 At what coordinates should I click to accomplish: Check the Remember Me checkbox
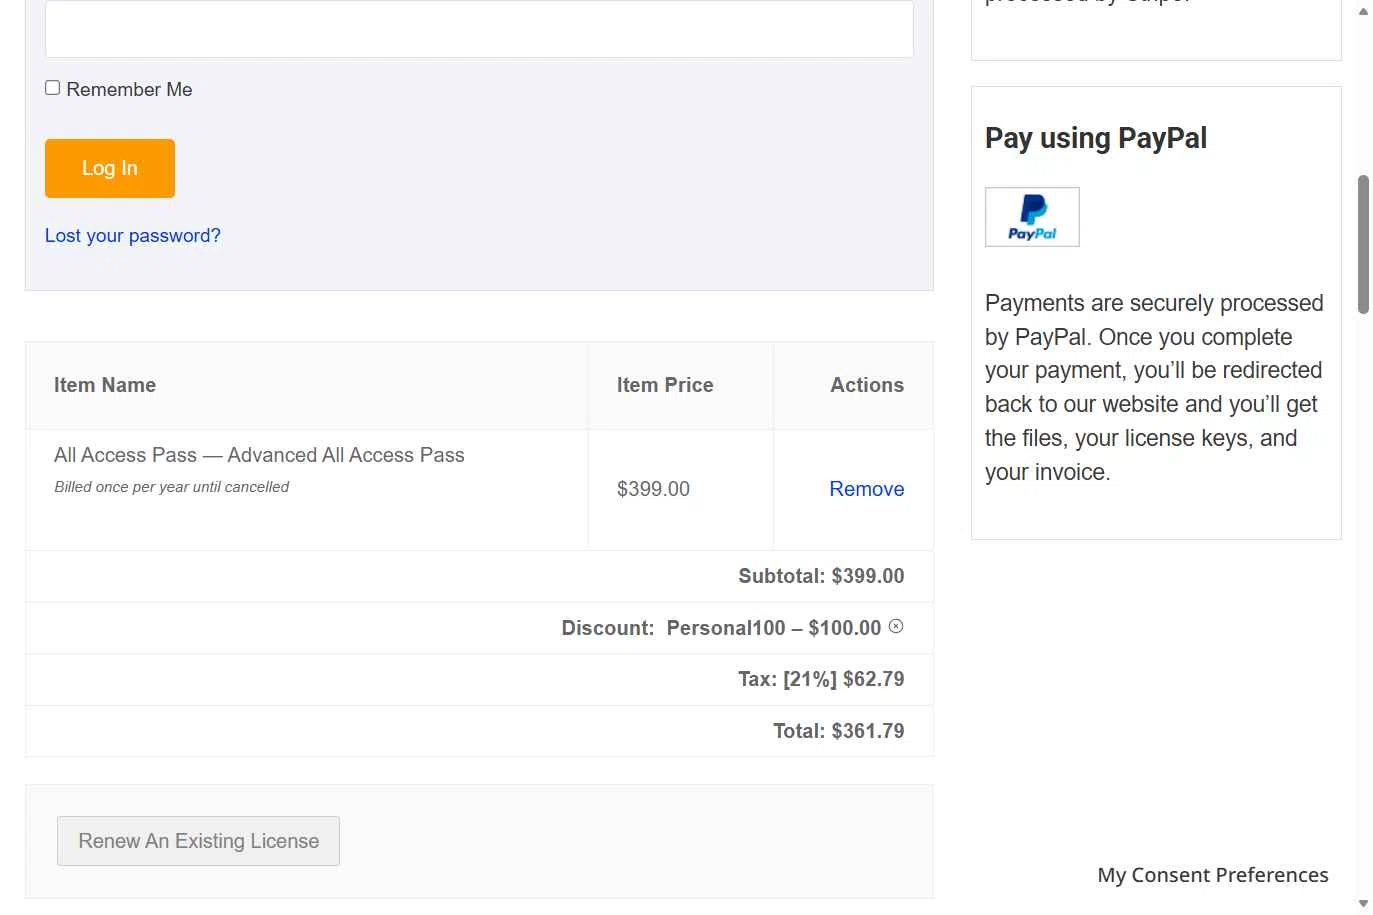(53, 88)
